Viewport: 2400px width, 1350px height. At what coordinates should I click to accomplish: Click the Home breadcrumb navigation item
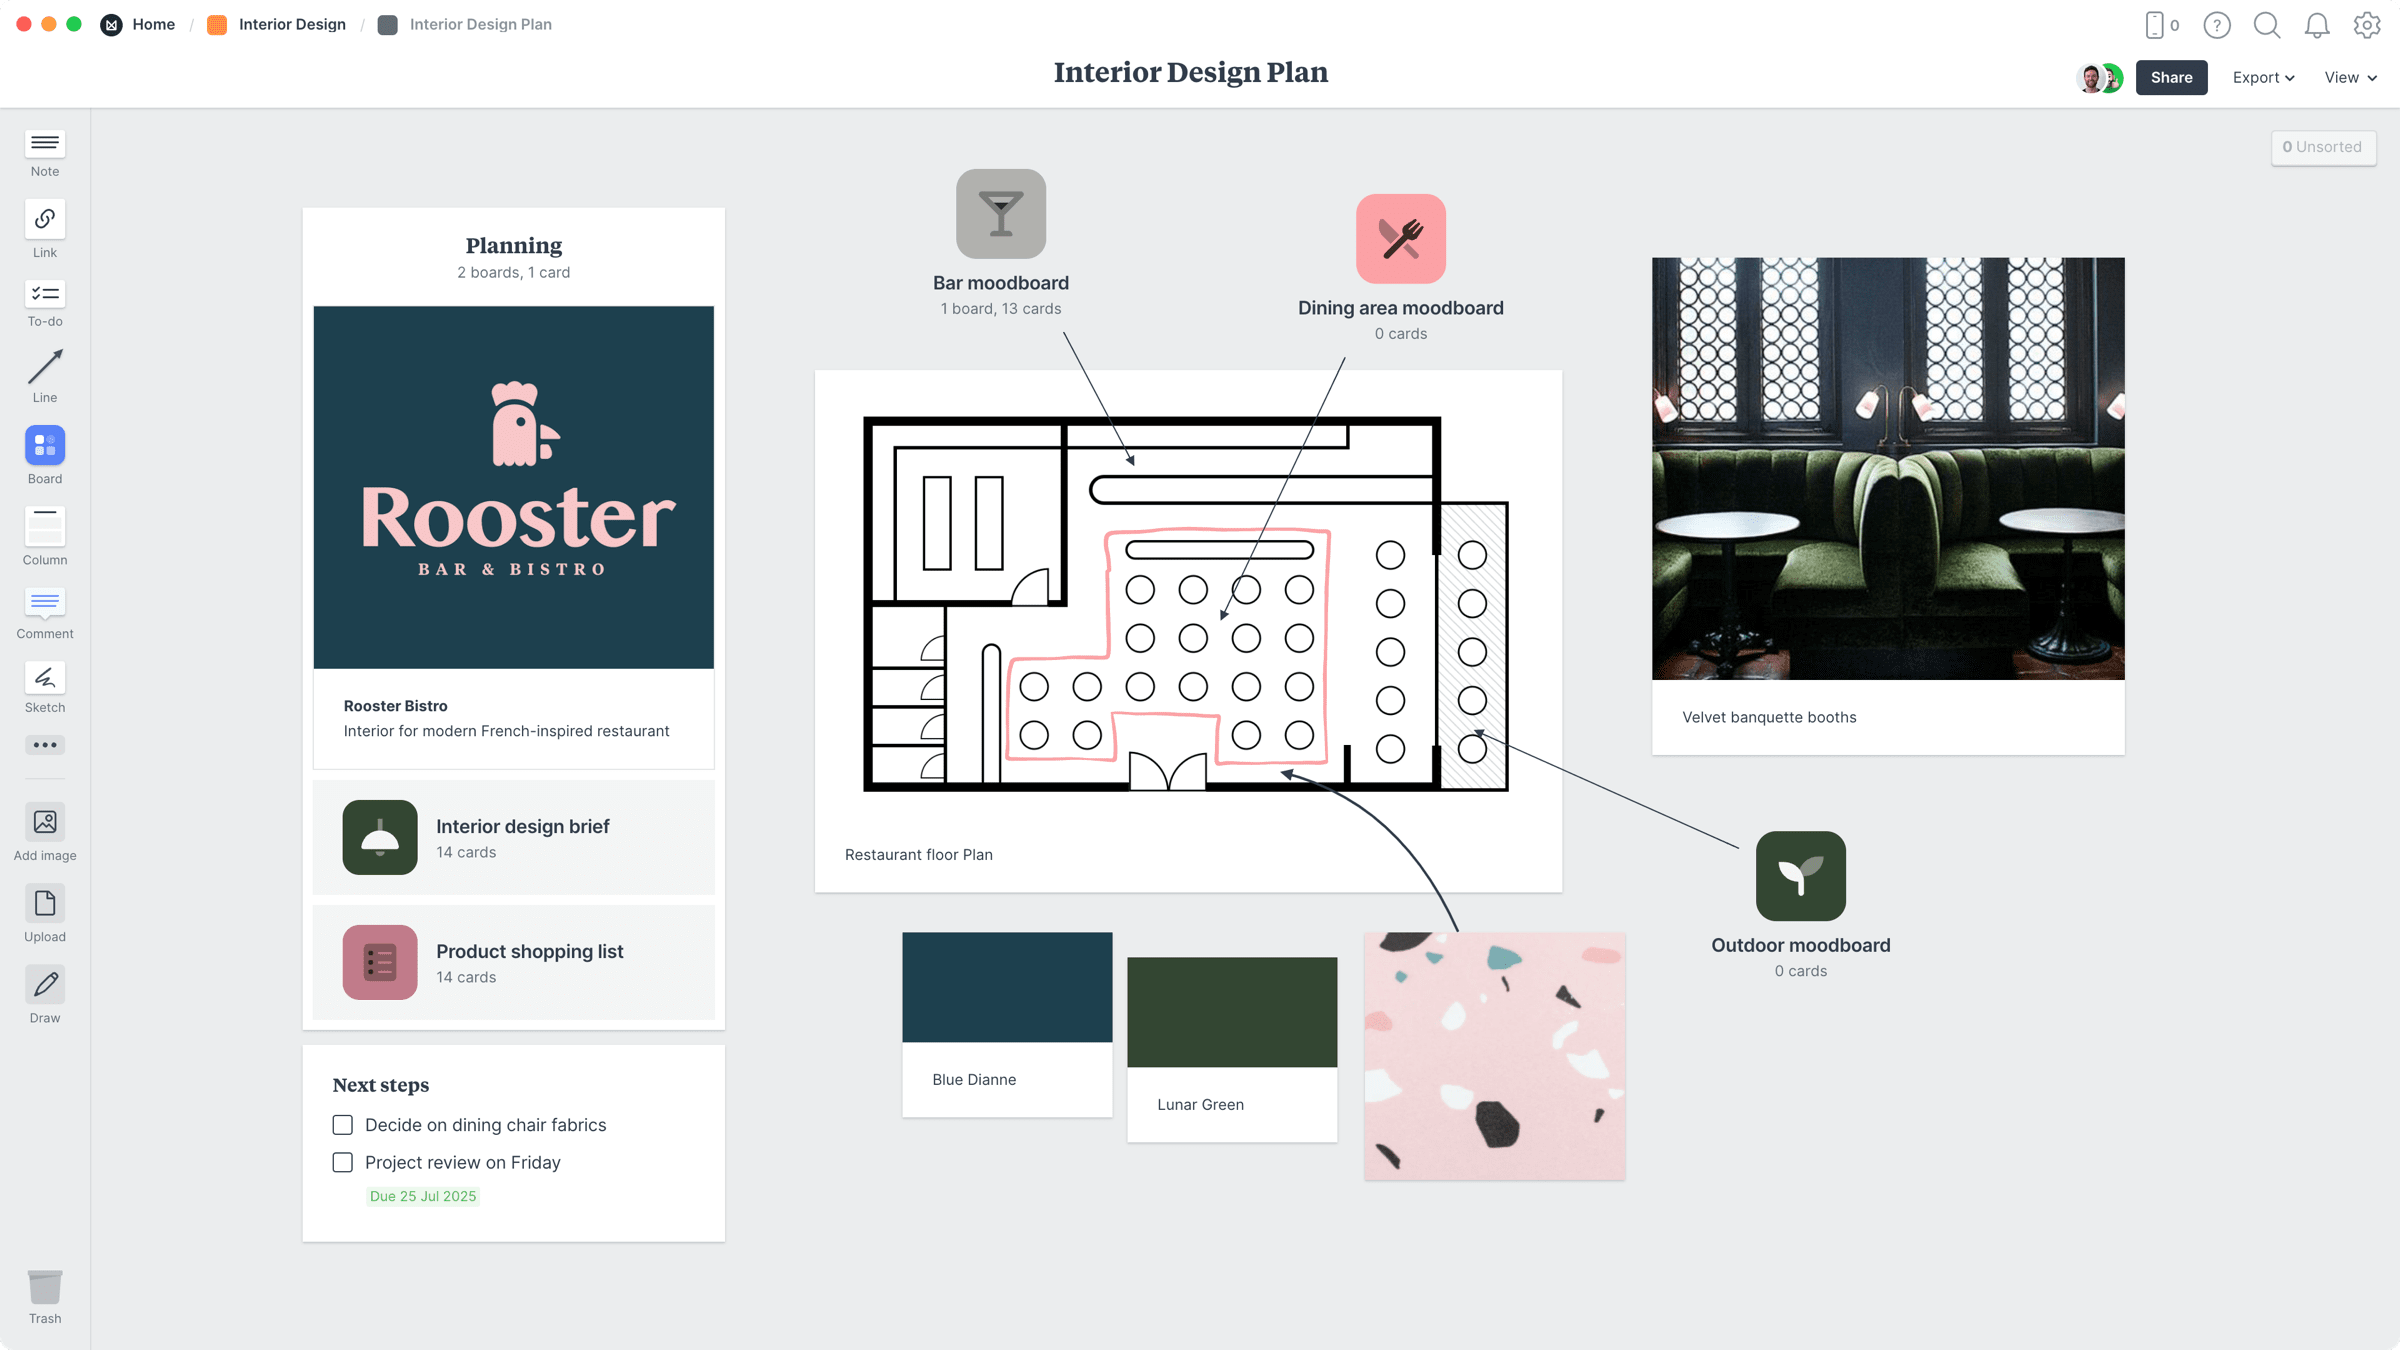point(153,23)
